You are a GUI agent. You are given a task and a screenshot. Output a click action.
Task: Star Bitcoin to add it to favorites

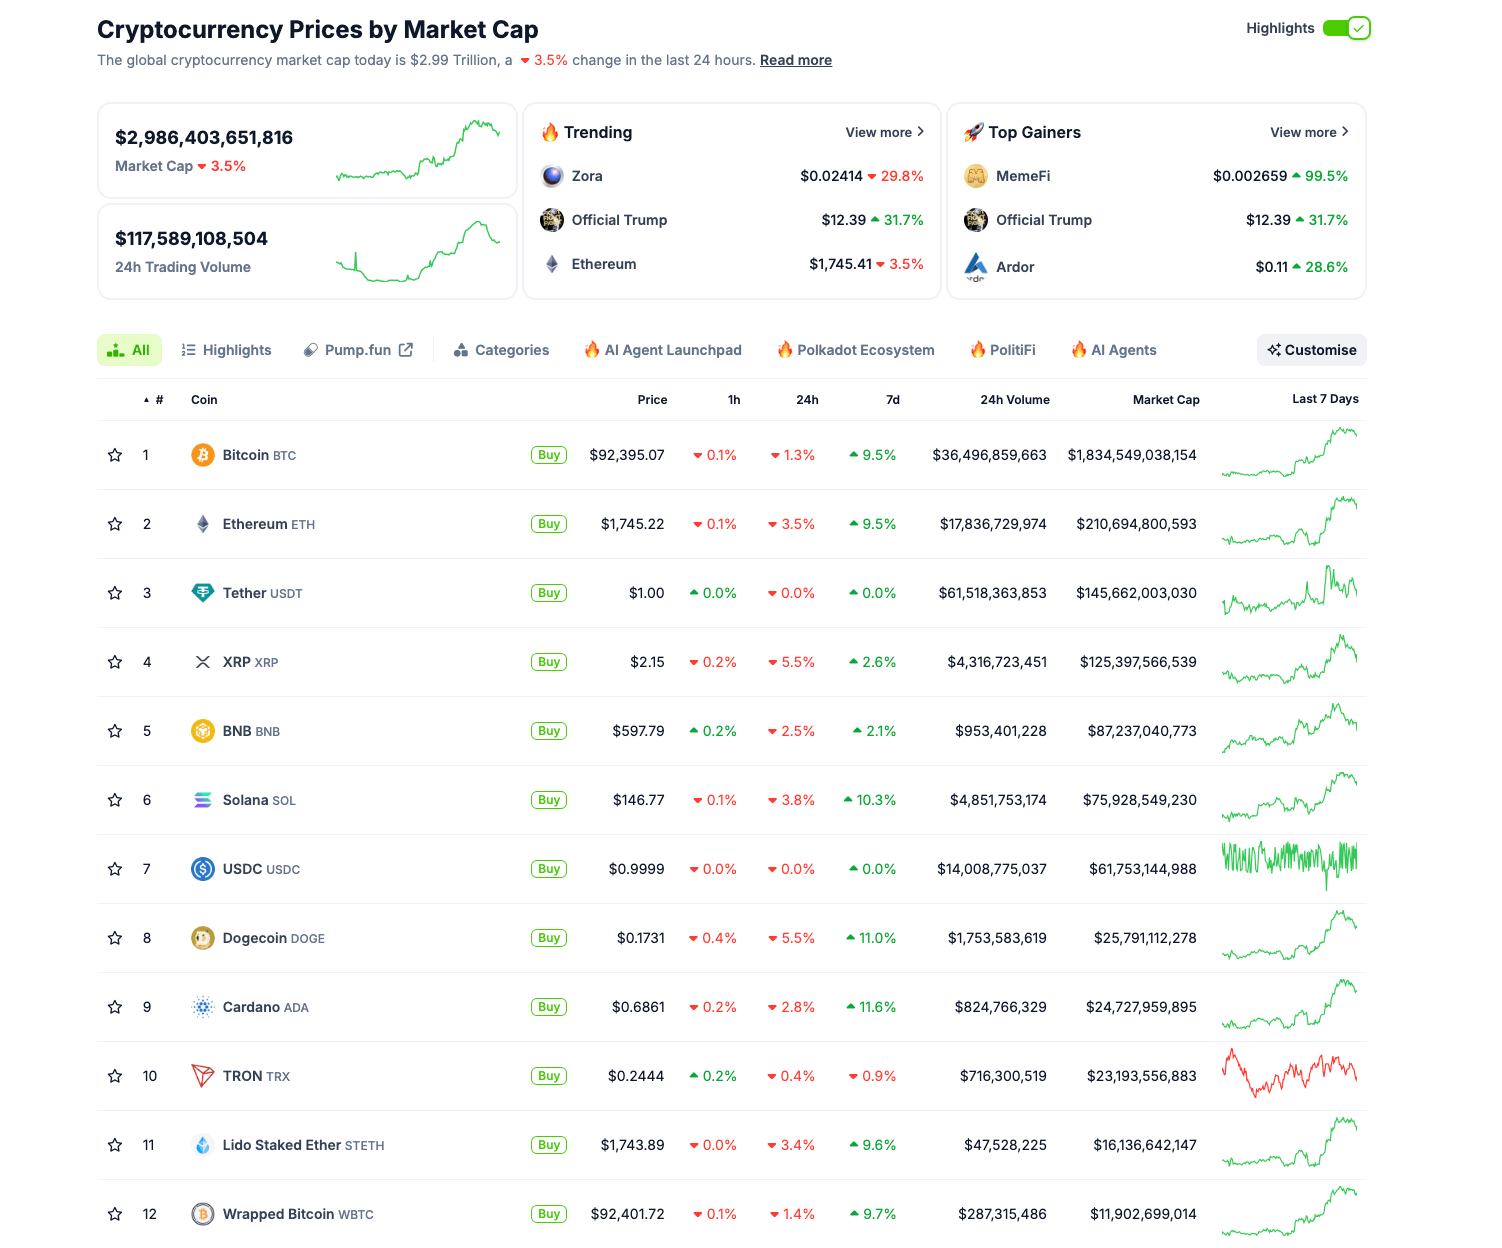[113, 454]
